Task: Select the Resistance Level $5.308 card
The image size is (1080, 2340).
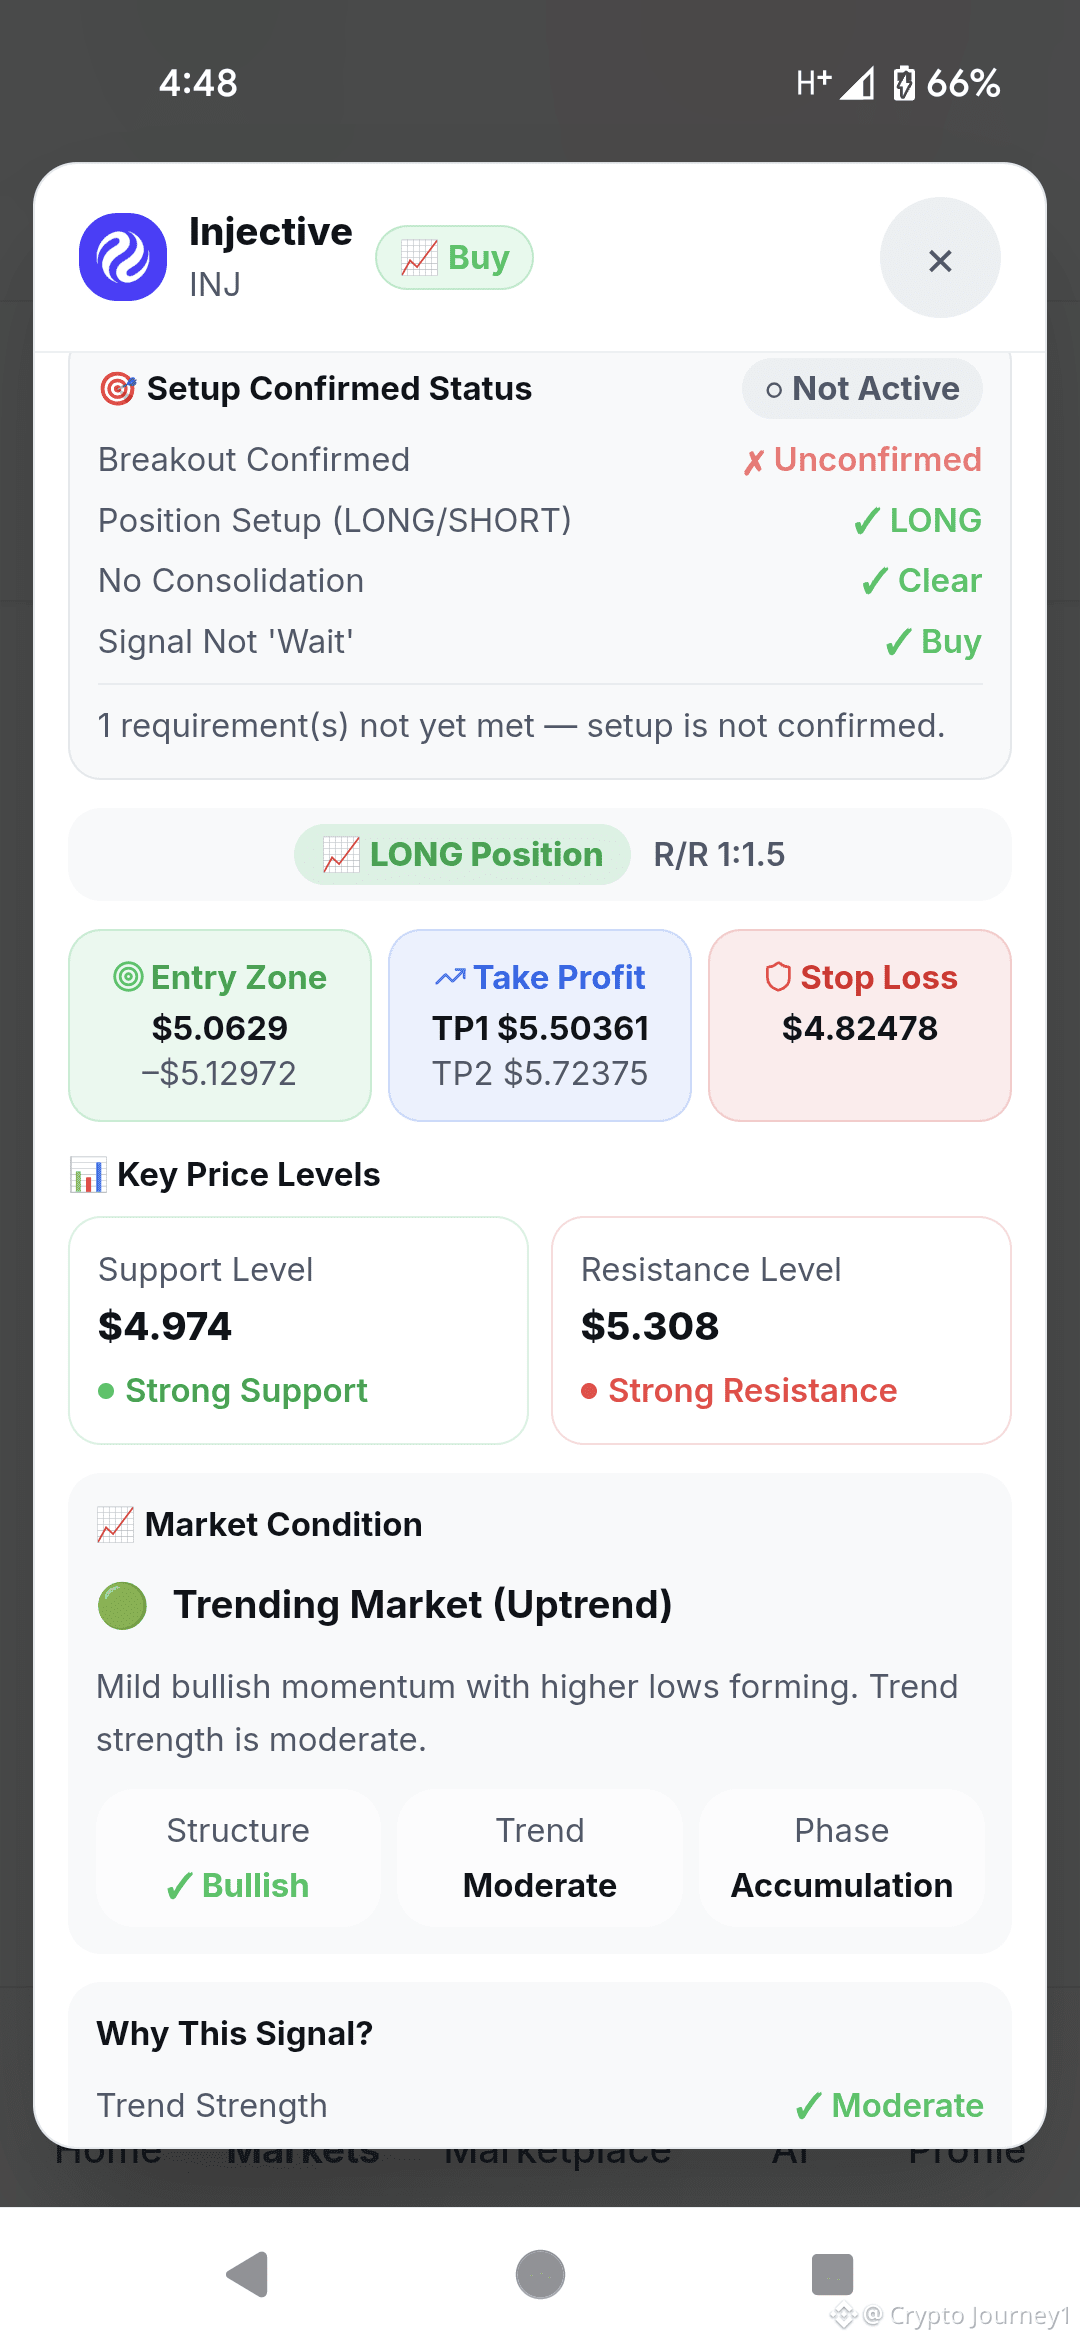Action: click(781, 1330)
